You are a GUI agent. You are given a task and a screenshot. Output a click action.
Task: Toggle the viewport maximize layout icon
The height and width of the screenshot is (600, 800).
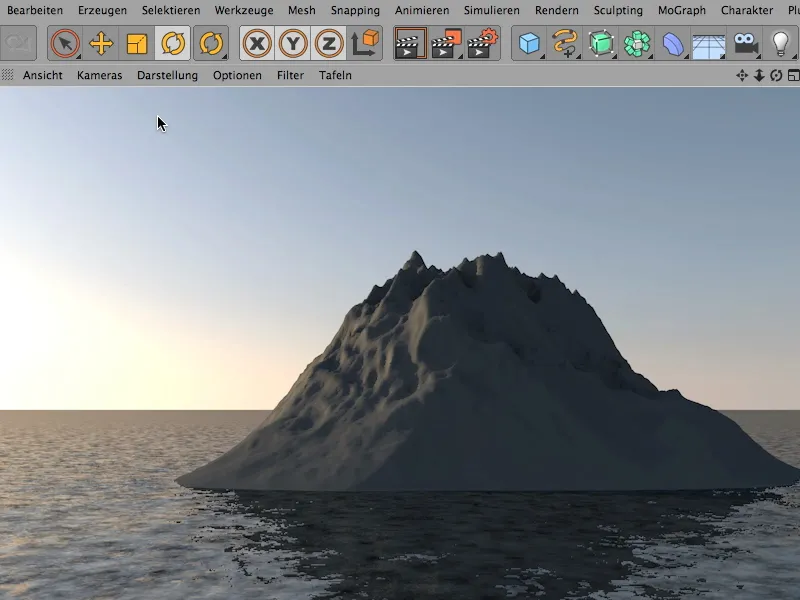click(793, 76)
